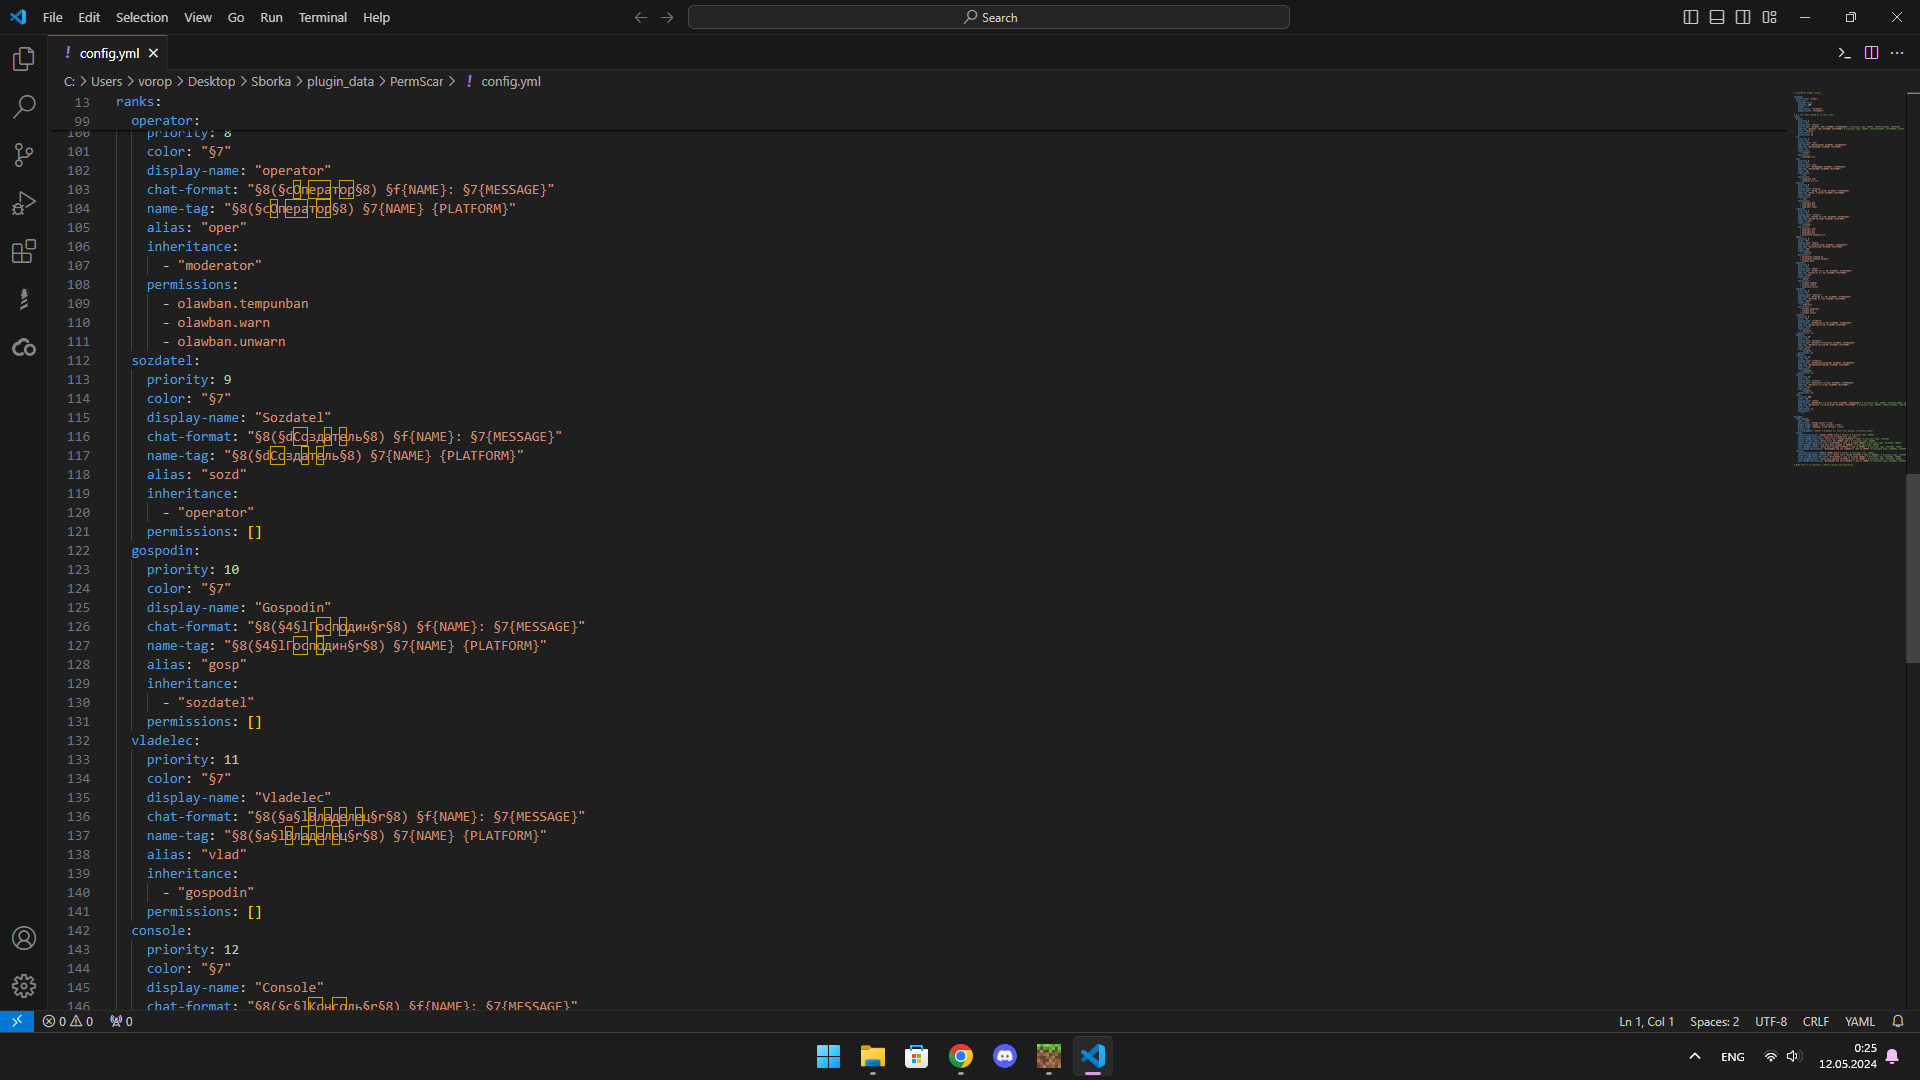Open the Manage gear settings icon

(x=24, y=986)
